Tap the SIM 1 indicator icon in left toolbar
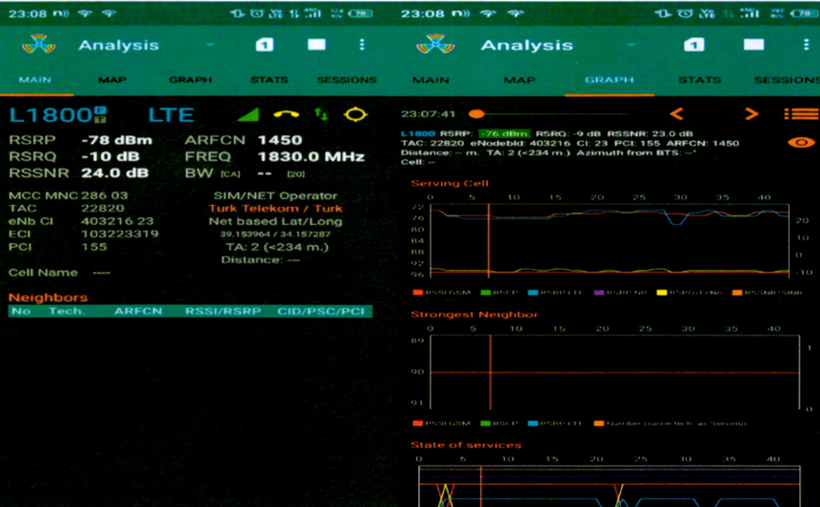 pyautogui.click(x=264, y=45)
